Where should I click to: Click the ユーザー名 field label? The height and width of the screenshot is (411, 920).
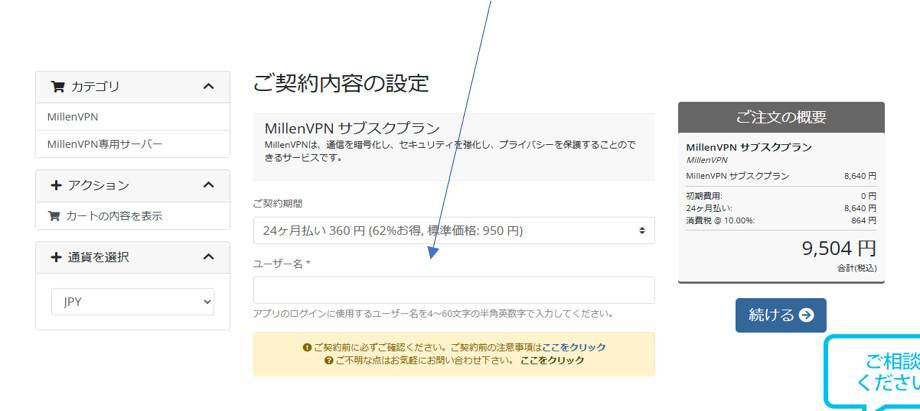281,264
